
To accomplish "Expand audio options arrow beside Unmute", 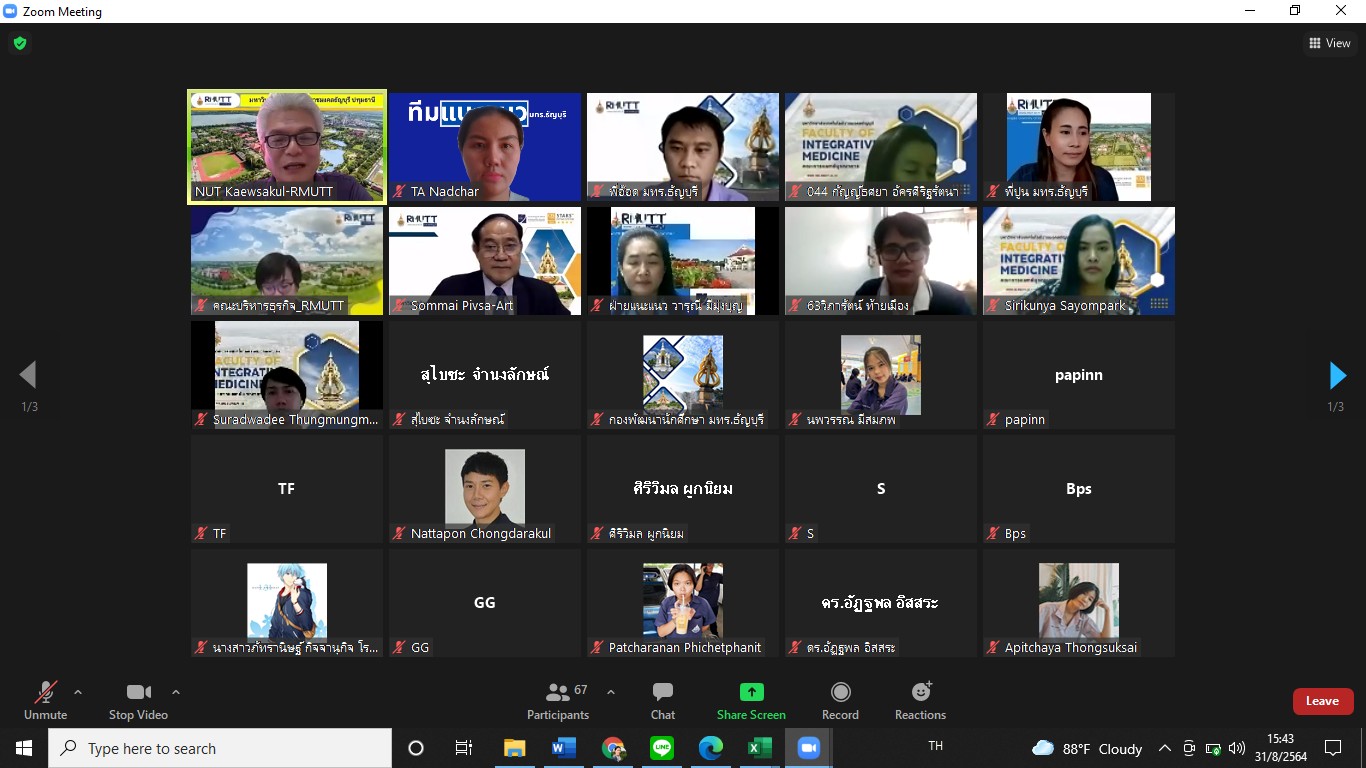I will click(x=78, y=692).
